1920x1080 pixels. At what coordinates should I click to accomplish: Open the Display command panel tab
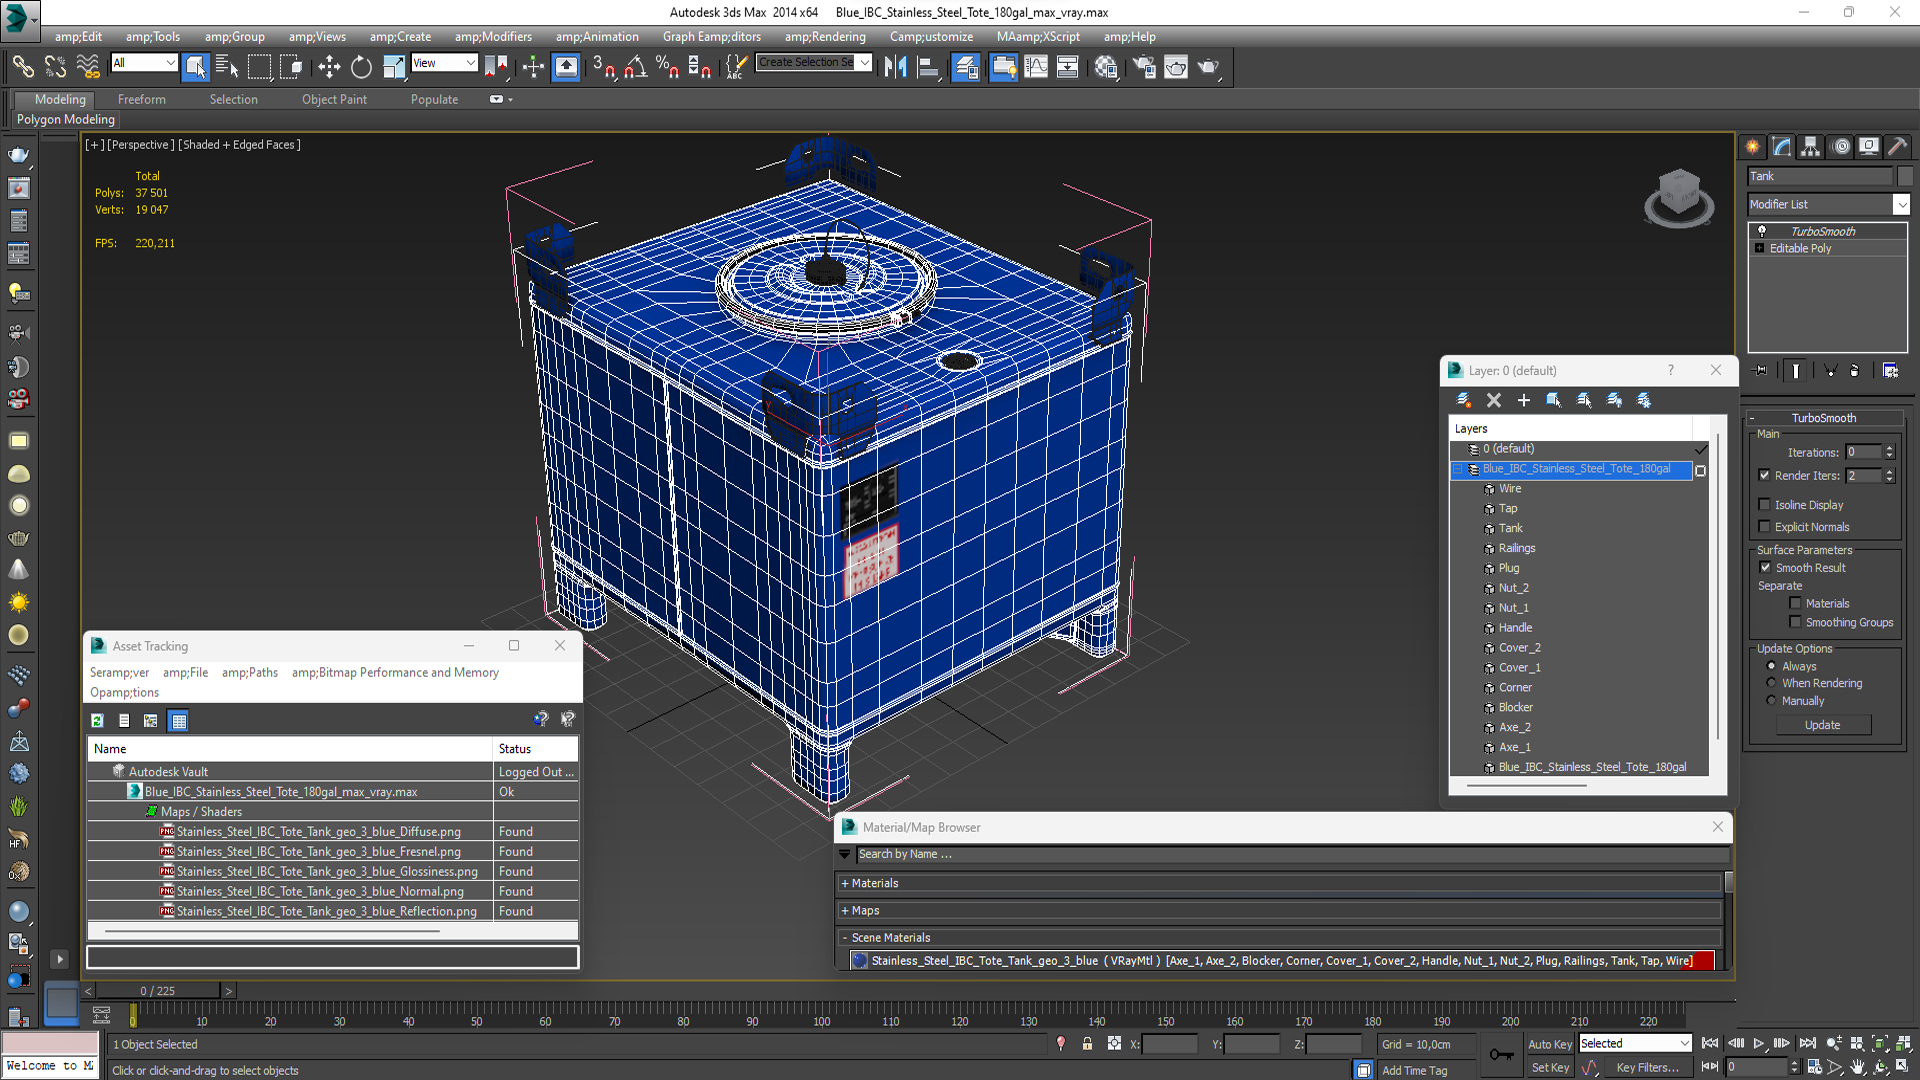coord(1869,147)
